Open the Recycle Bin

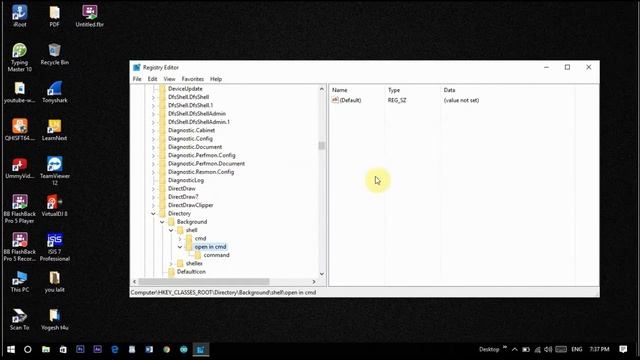tap(54, 54)
